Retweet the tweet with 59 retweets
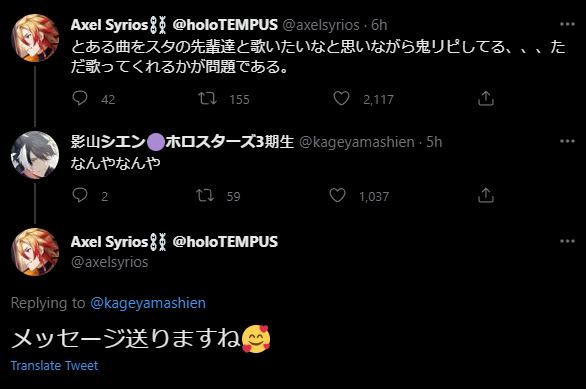 pos(205,195)
